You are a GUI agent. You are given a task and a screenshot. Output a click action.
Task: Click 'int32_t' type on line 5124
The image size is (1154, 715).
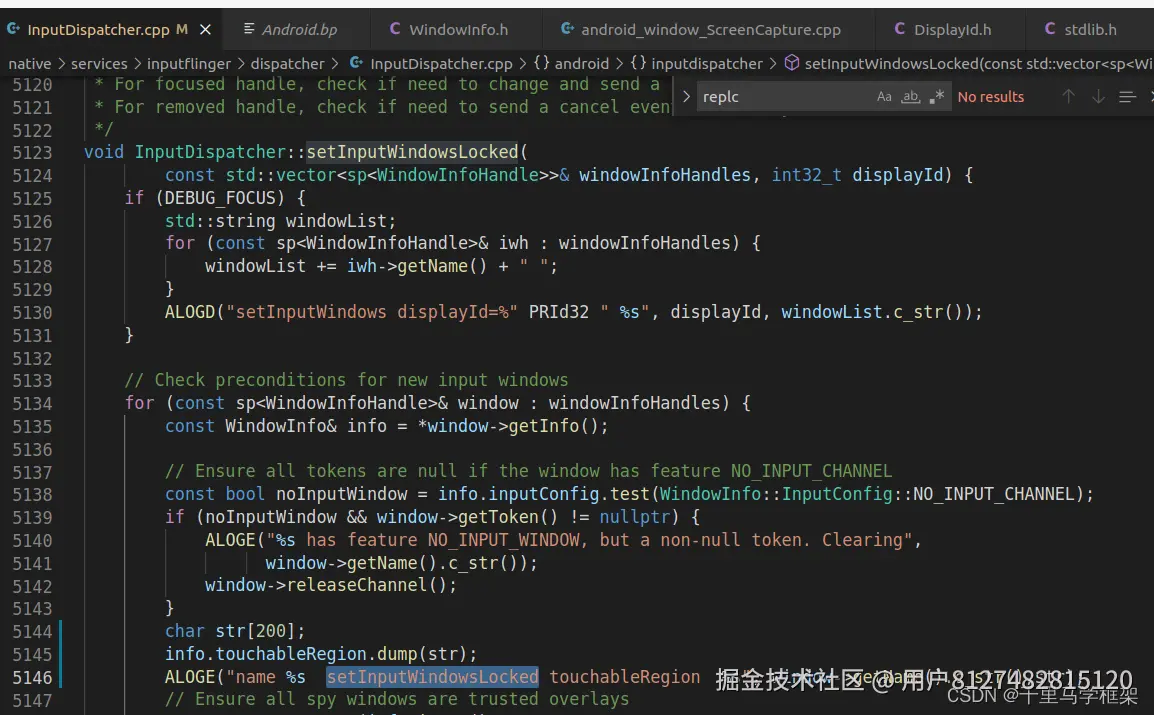(x=806, y=175)
